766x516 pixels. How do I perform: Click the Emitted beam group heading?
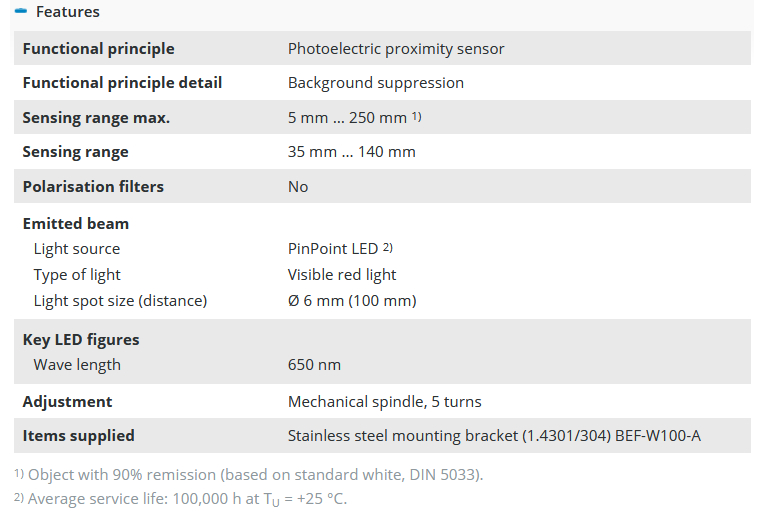(76, 223)
